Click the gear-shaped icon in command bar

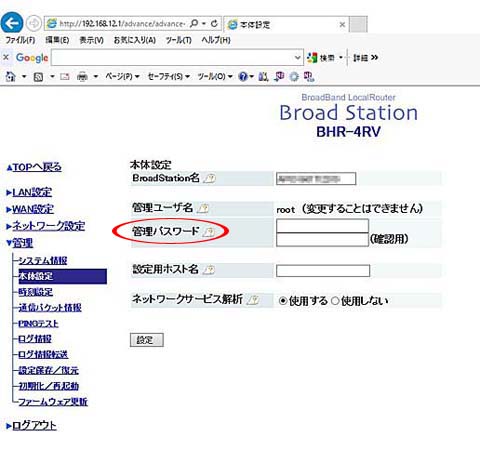[294, 77]
